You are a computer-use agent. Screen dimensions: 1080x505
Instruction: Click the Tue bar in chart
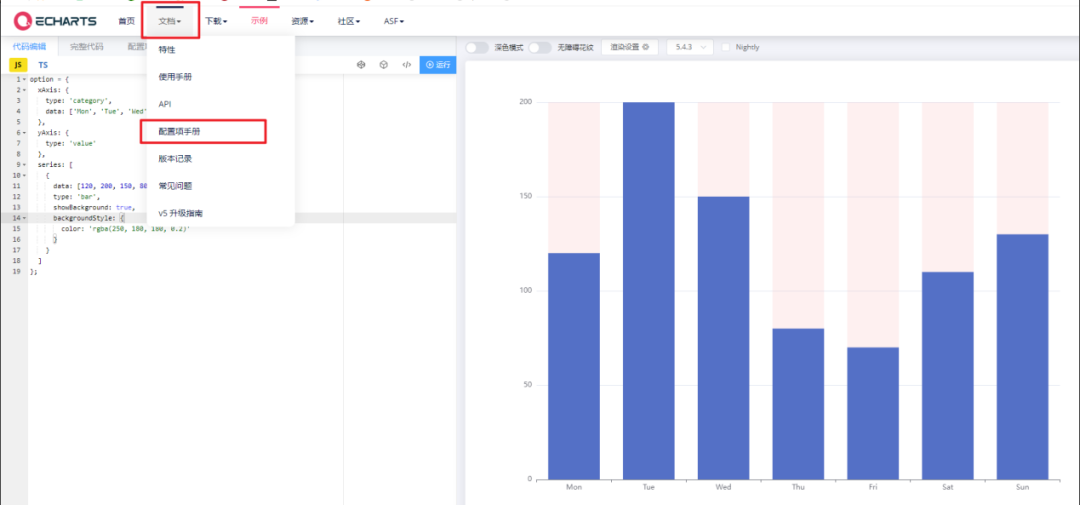649,291
